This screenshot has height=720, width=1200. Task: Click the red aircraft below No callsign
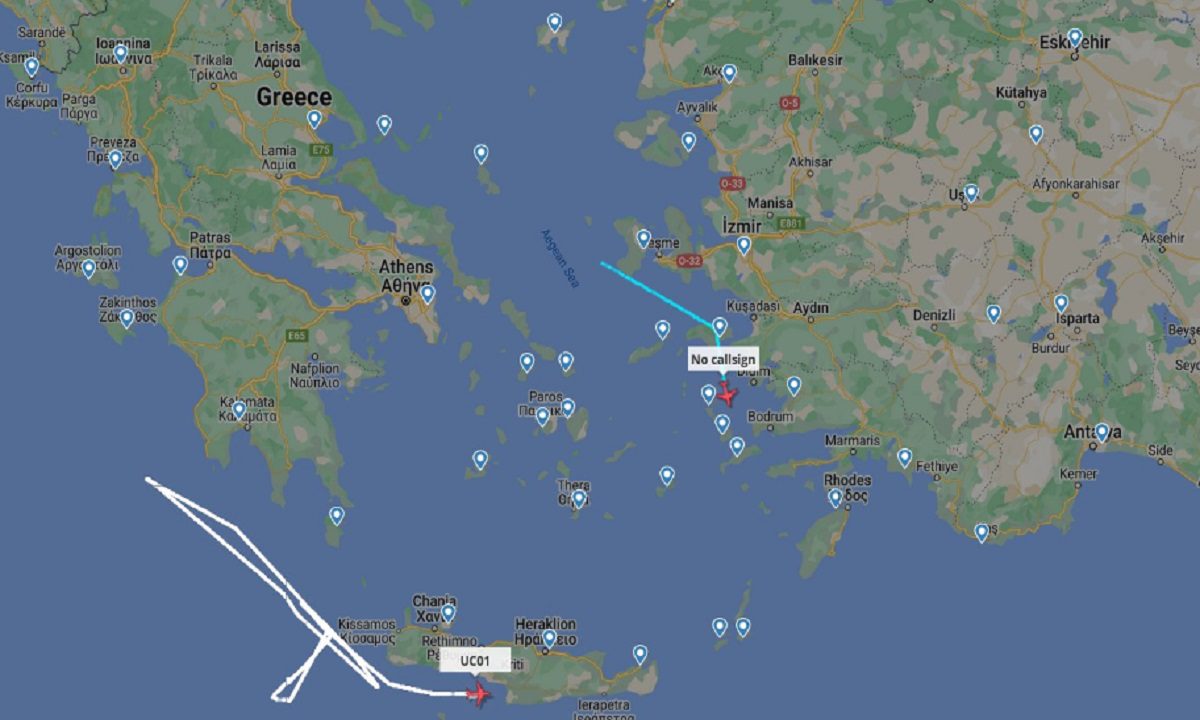coord(726,394)
